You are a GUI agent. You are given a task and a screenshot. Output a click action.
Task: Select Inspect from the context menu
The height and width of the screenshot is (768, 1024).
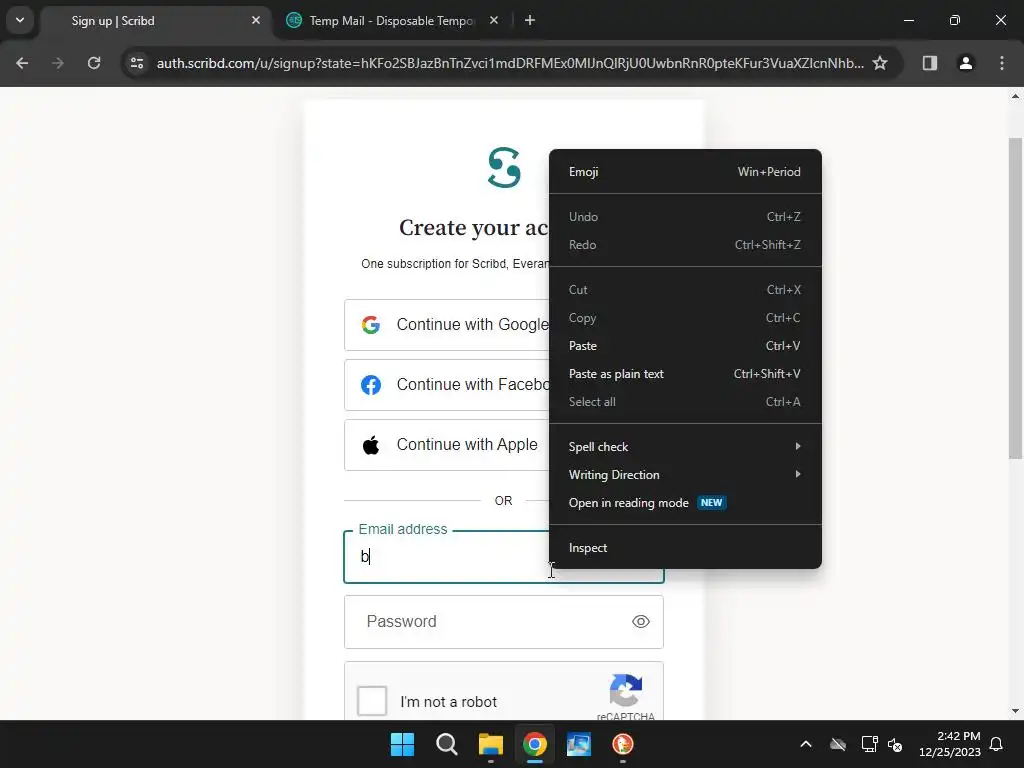click(685, 548)
